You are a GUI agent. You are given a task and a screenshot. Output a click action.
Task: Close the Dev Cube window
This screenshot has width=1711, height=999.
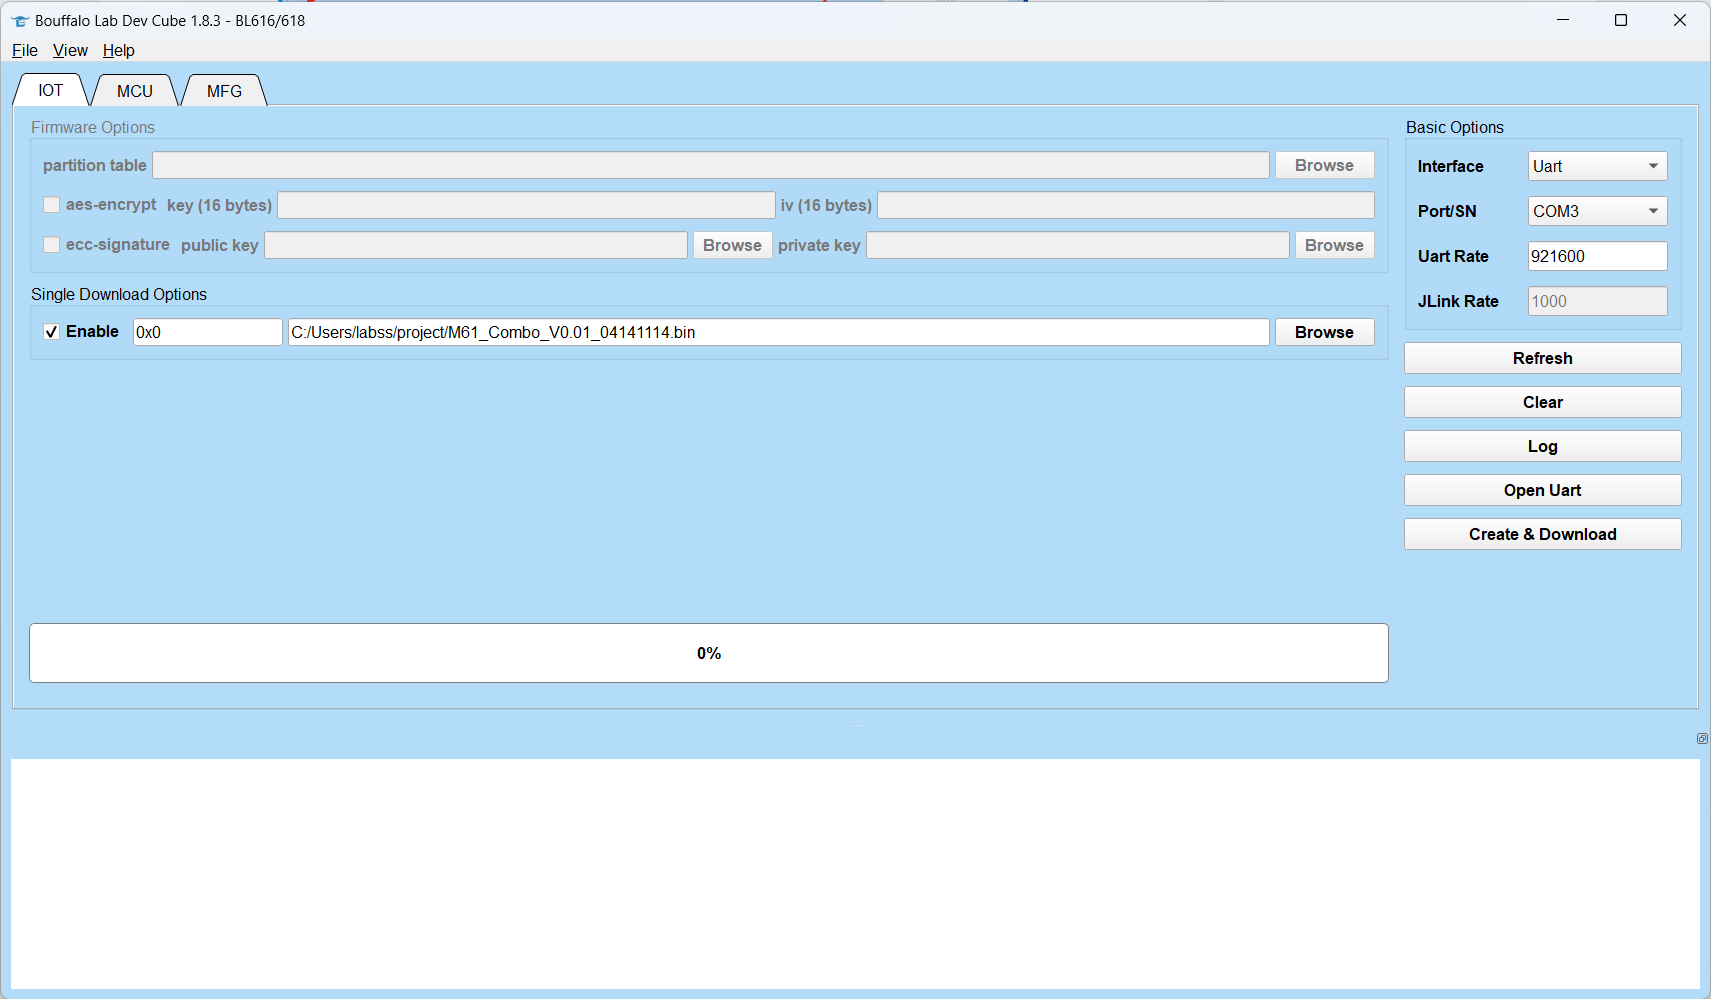tap(1680, 20)
